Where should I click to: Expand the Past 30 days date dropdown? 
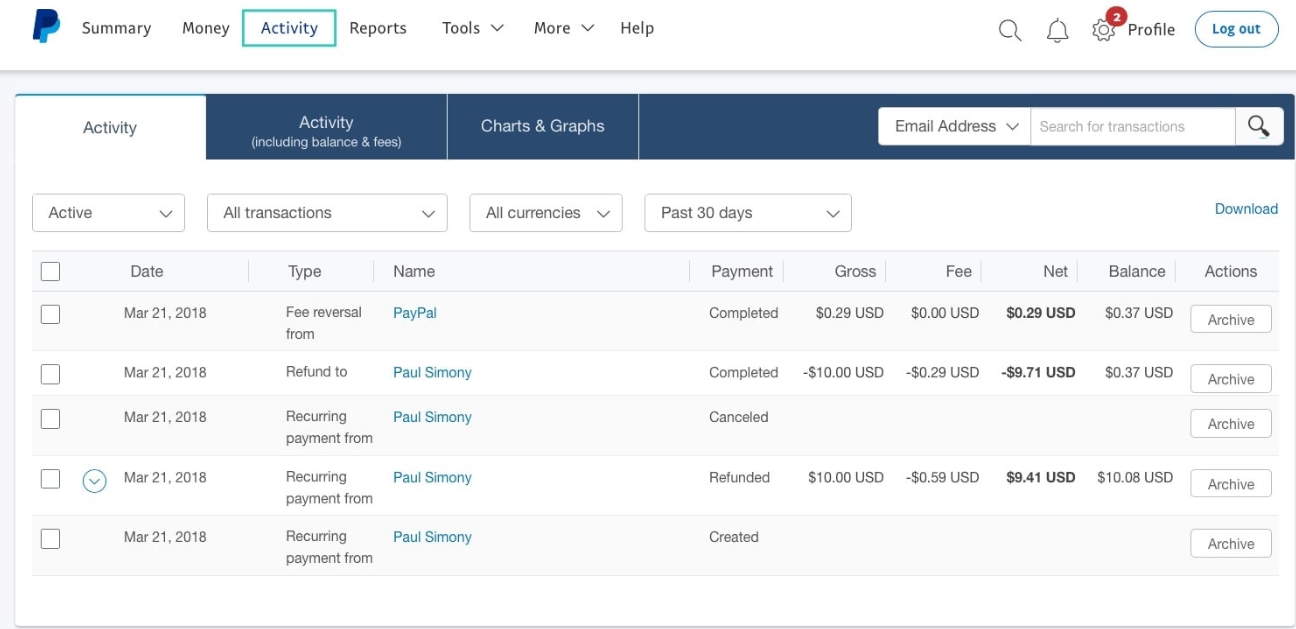tap(748, 213)
